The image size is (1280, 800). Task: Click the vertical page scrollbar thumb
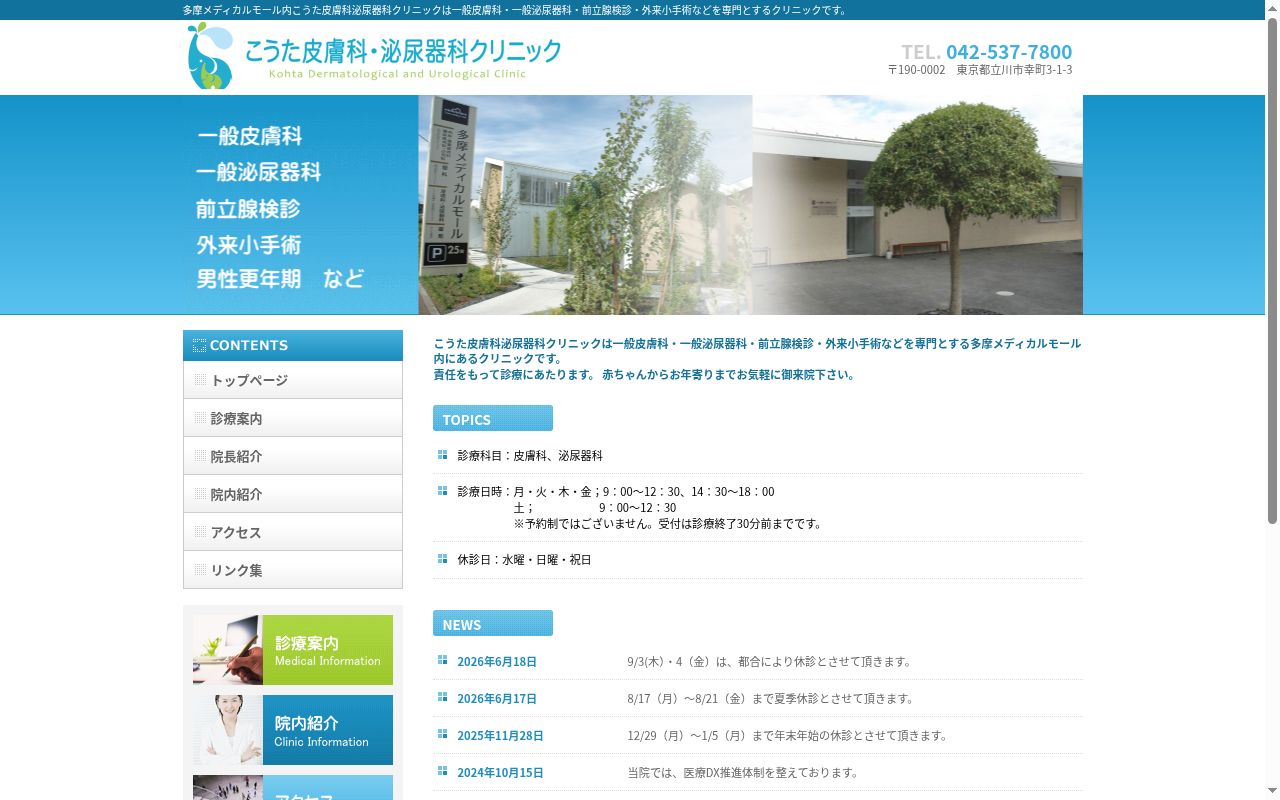(x=1272, y=270)
